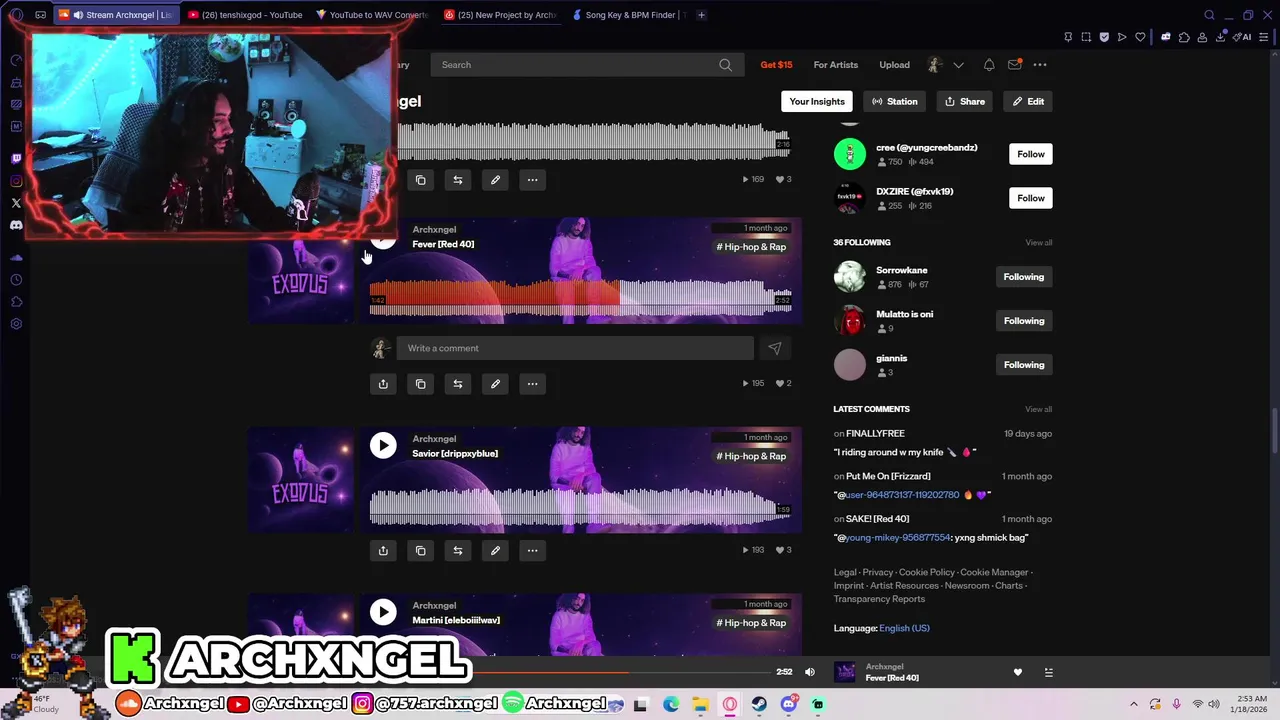Image resolution: width=1280 pixels, height=720 pixels.
Task: Toggle the microphone icon in the system tray
Action: pyautogui.click(x=1176, y=704)
